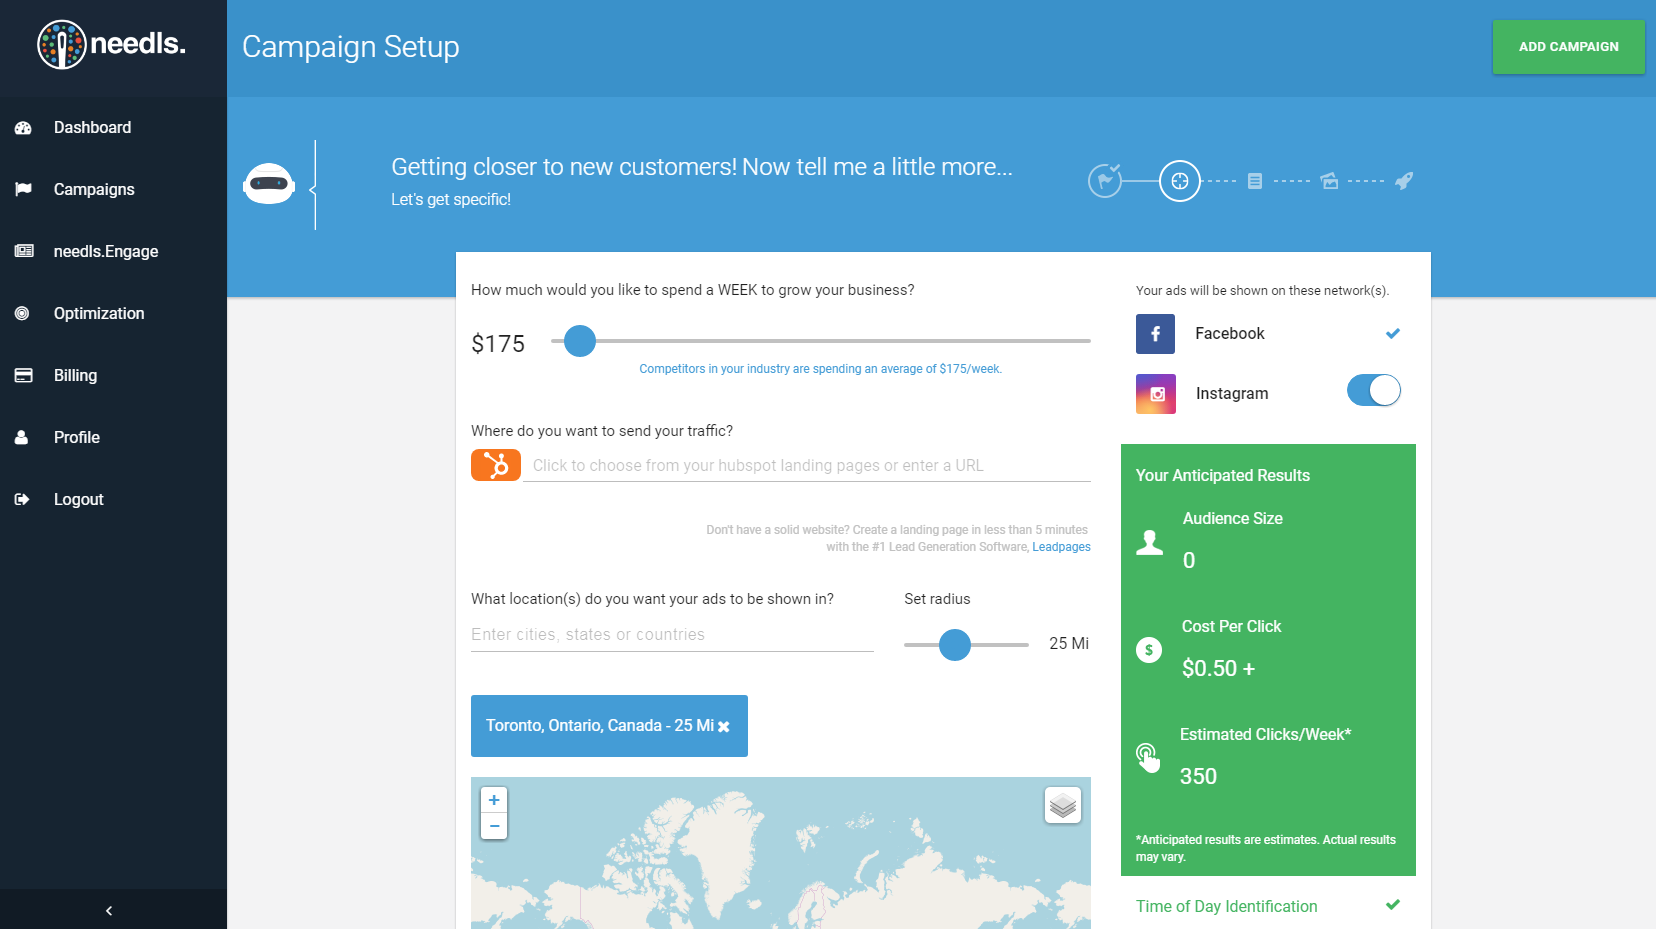1656x929 pixels.
Task: Click the needls logo
Action: tap(112, 45)
